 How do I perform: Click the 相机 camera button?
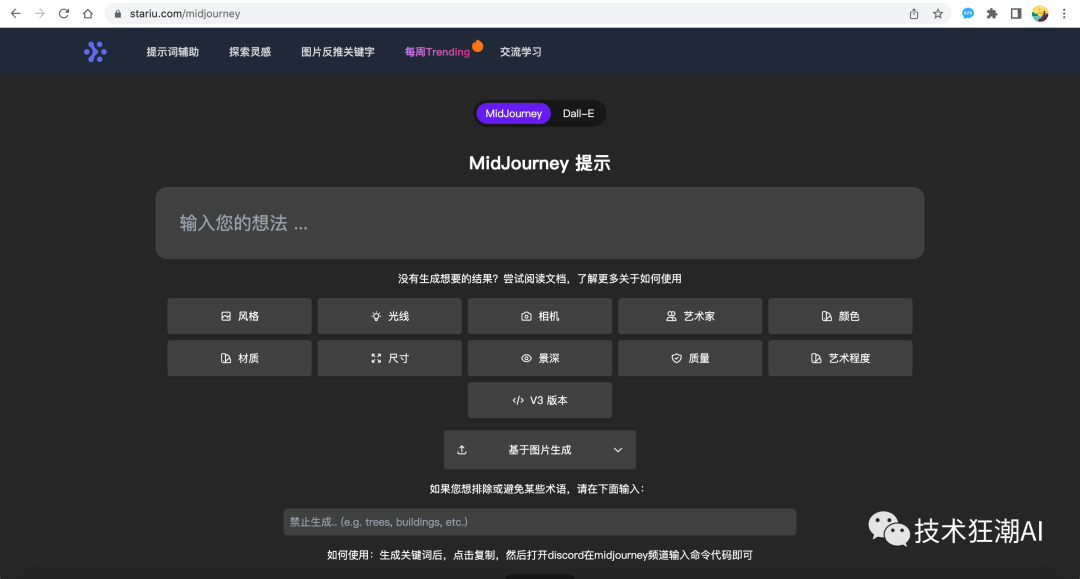tap(540, 316)
